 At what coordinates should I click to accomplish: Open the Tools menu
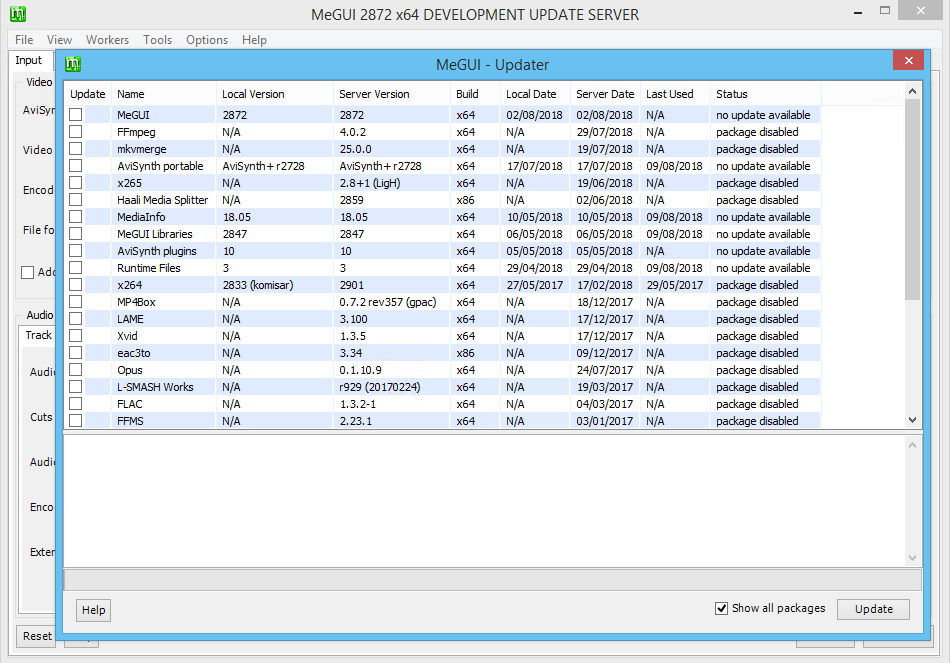(x=158, y=39)
